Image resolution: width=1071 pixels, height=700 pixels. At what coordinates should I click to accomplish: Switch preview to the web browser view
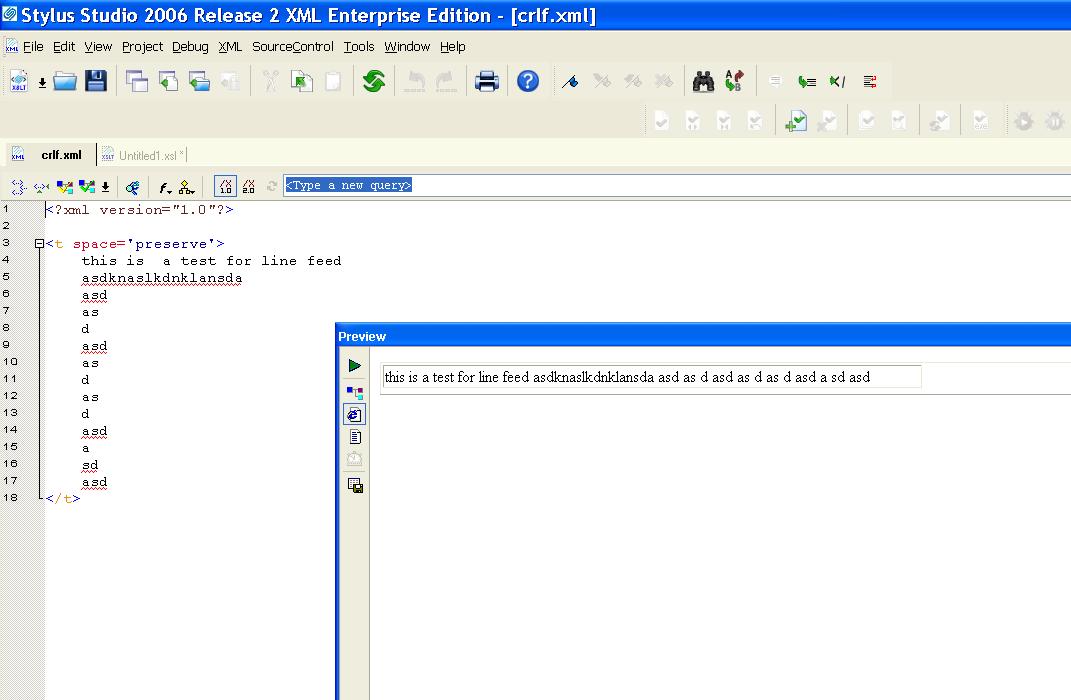click(x=355, y=414)
